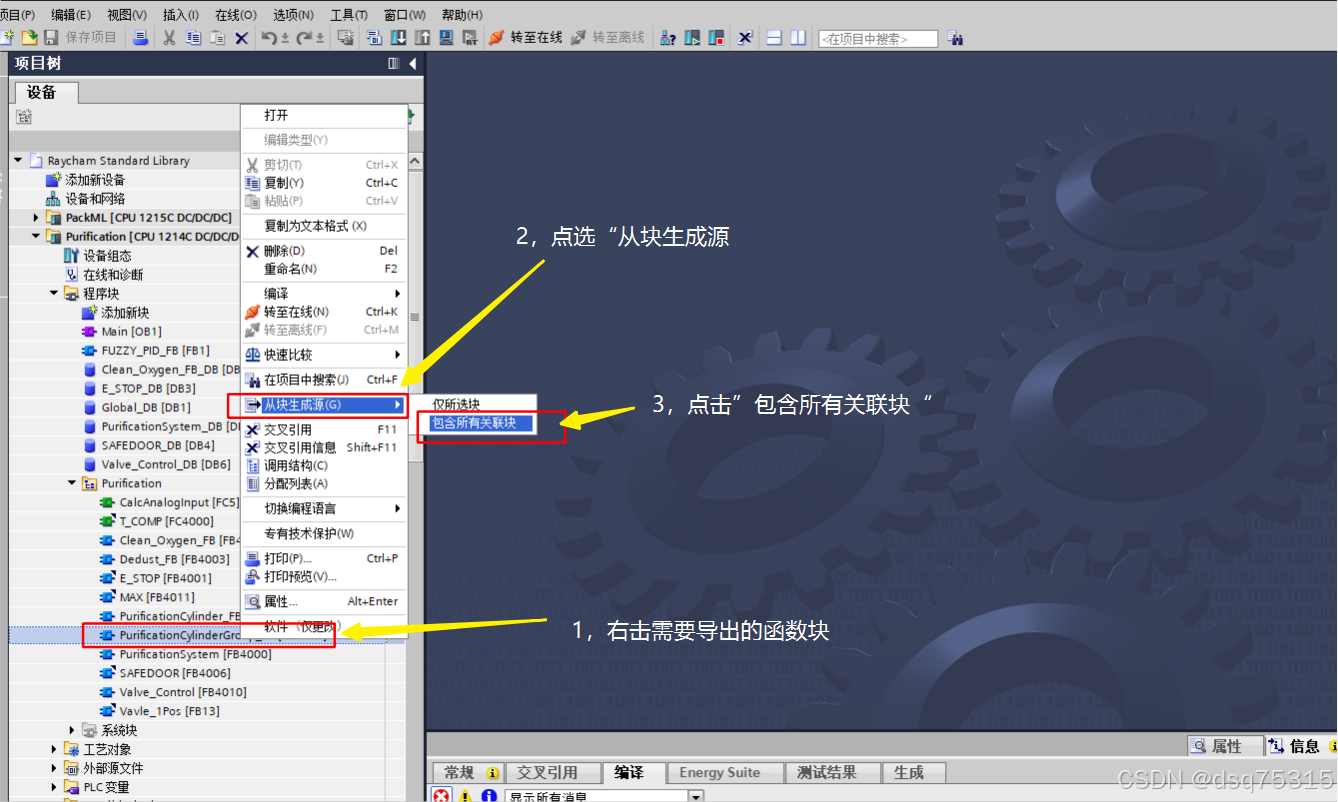This screenshot has width=1338, height=802.
Task: Click the Compile icon in main toolbar
Action: click(373, 38)
